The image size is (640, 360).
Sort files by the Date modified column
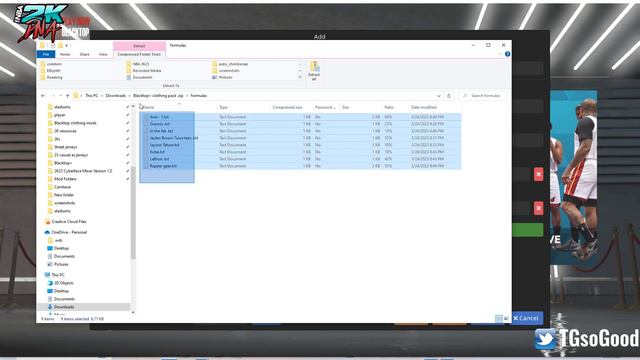coord(424,107)
